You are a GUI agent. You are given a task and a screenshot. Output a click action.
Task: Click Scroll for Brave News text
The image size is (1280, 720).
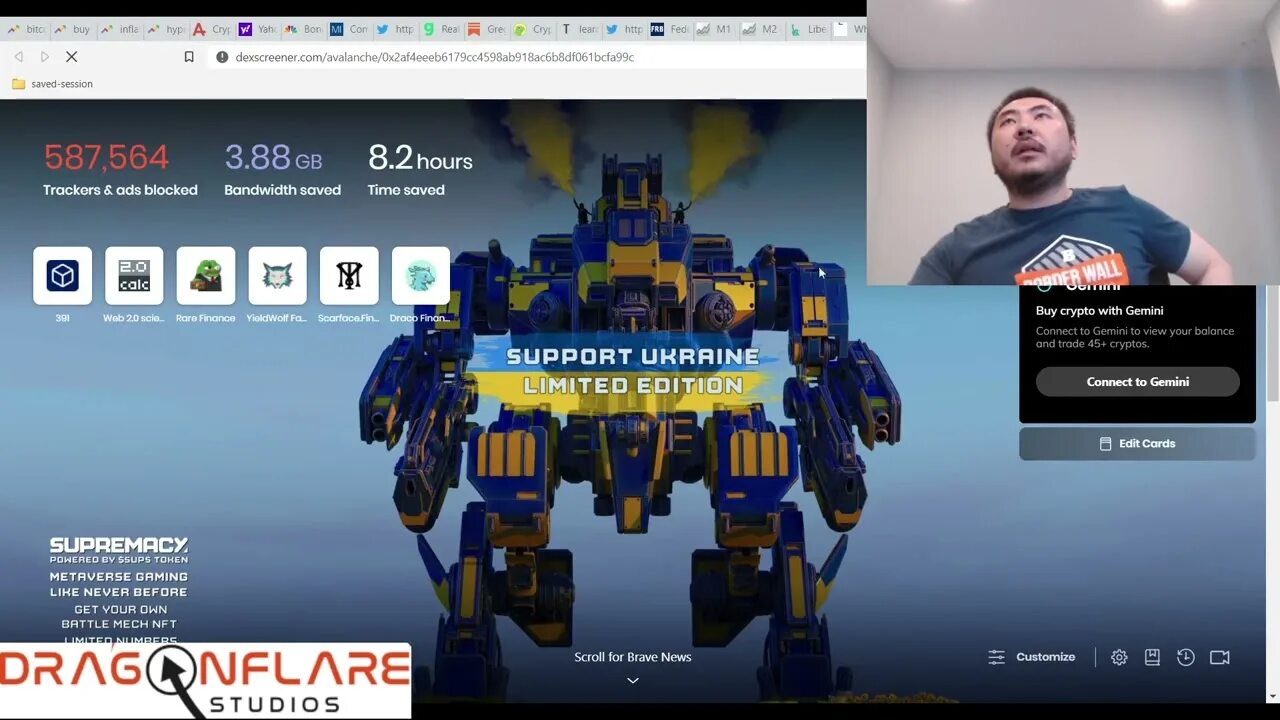(x=633, y=657)
